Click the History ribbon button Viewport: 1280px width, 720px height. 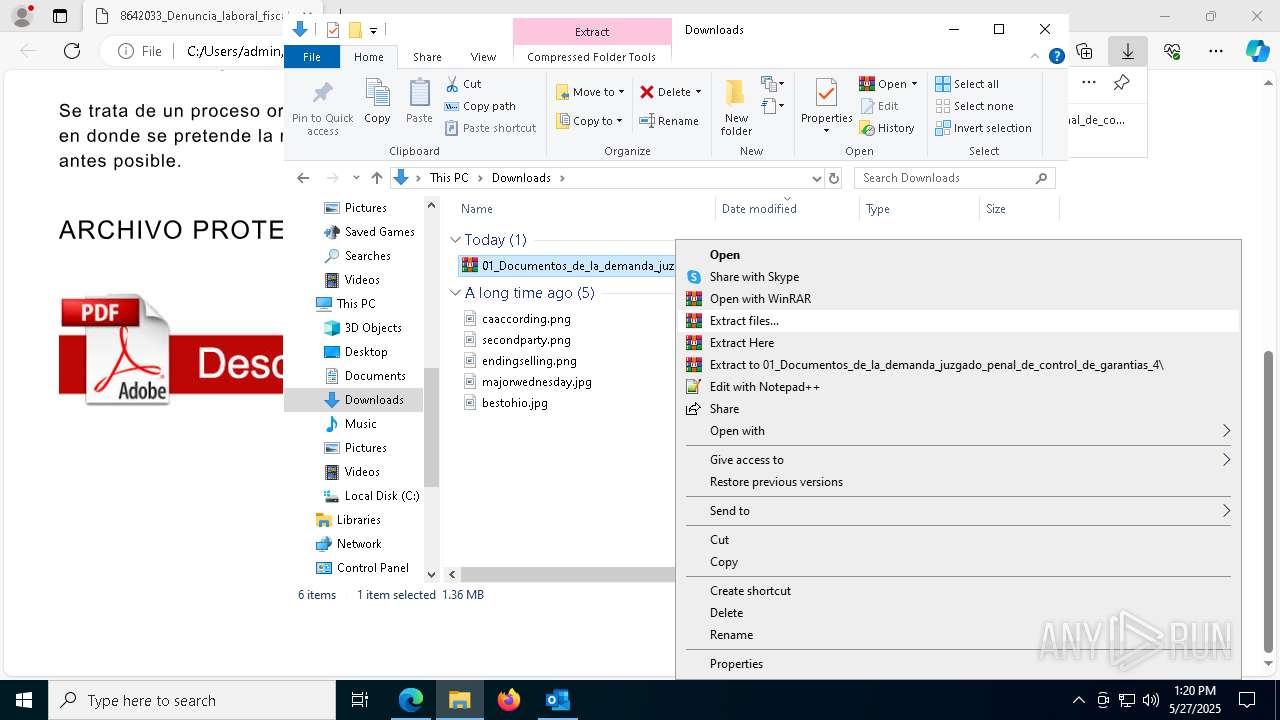pos(887,128)
